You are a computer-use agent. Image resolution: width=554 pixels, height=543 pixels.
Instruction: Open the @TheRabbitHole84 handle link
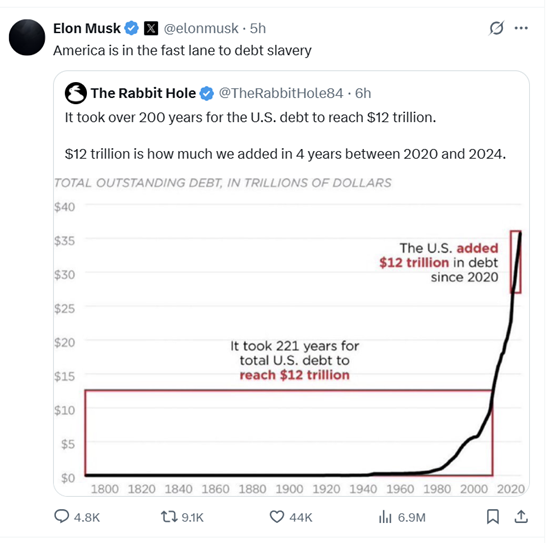[x=281, y=93]
